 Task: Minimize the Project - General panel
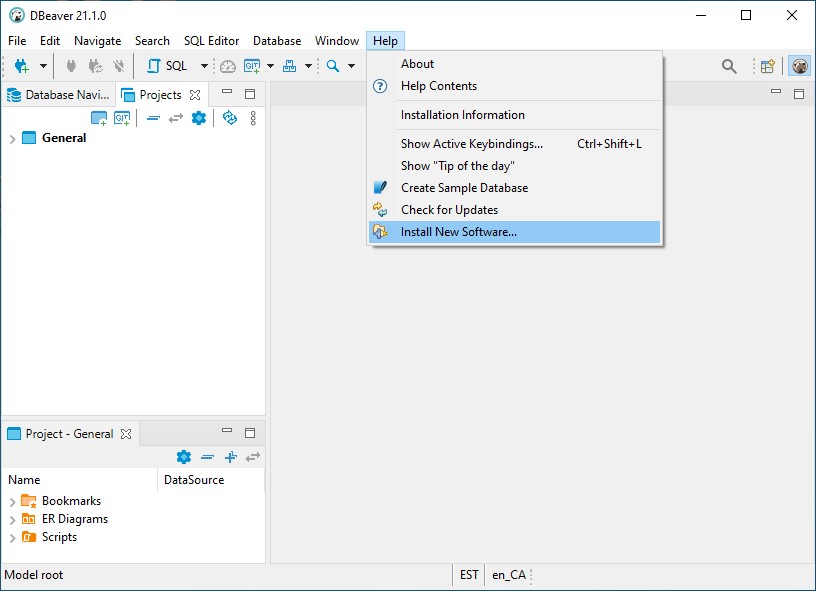point(227,430)
